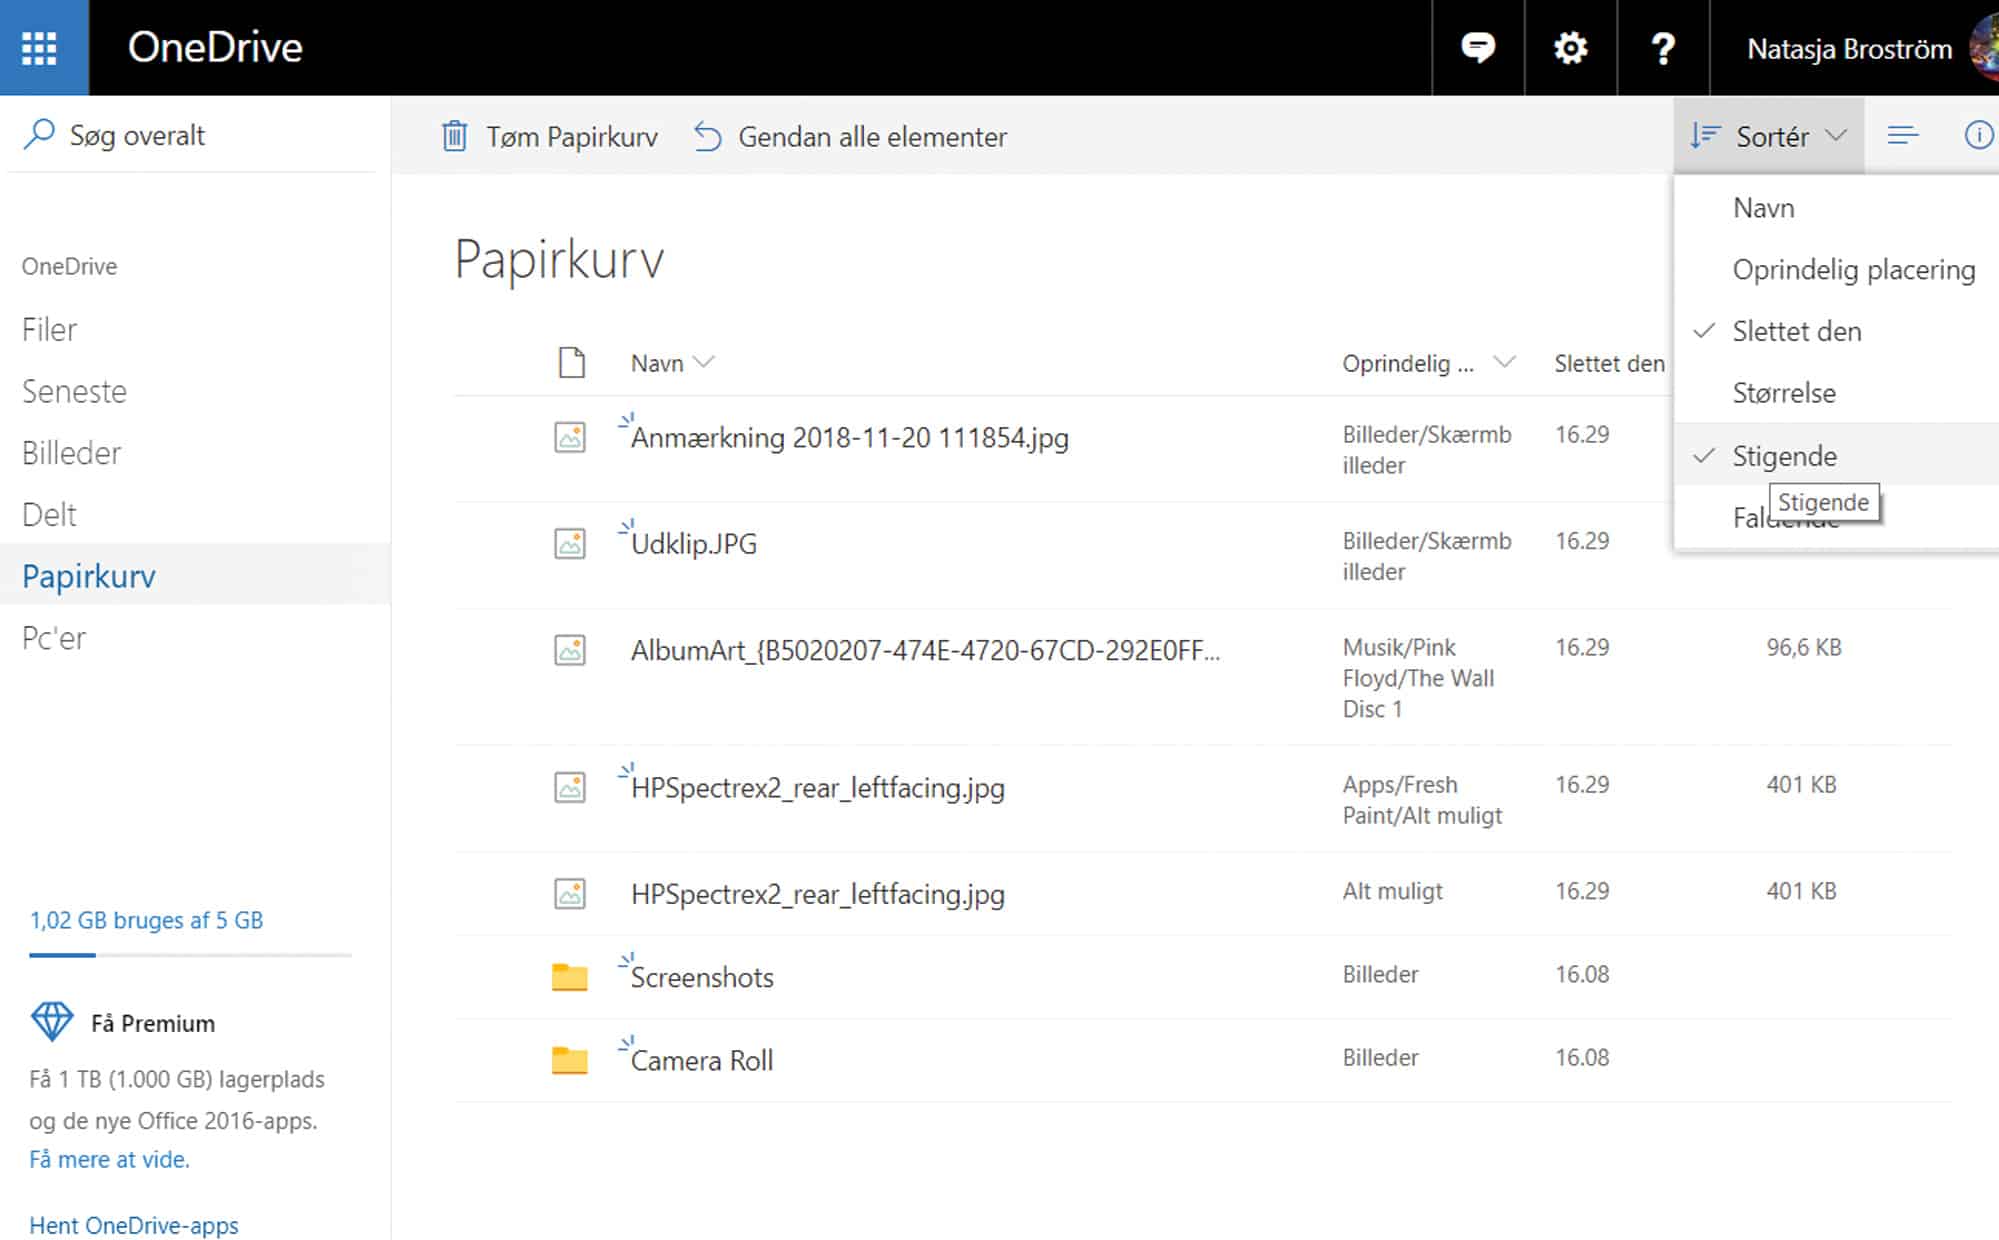
Task: Expand the Navn column header dropdown
Action: tap(703, 363)
